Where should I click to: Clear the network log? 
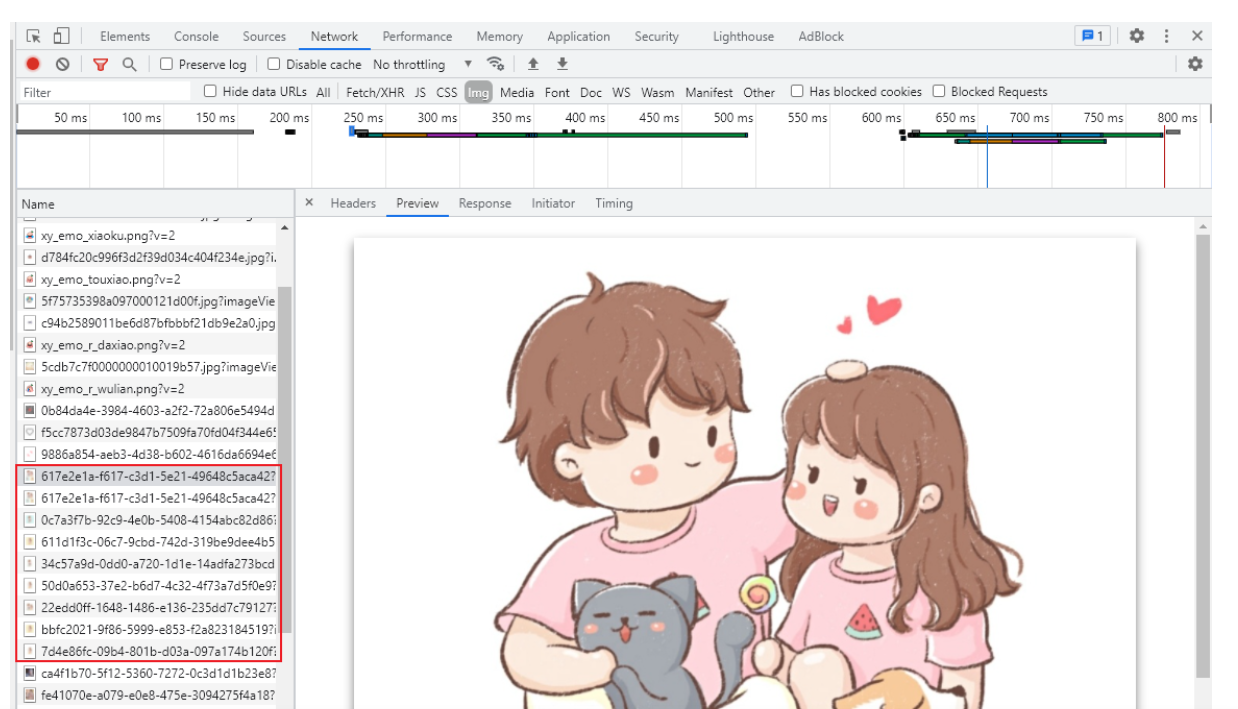click(x=62, y=64)
